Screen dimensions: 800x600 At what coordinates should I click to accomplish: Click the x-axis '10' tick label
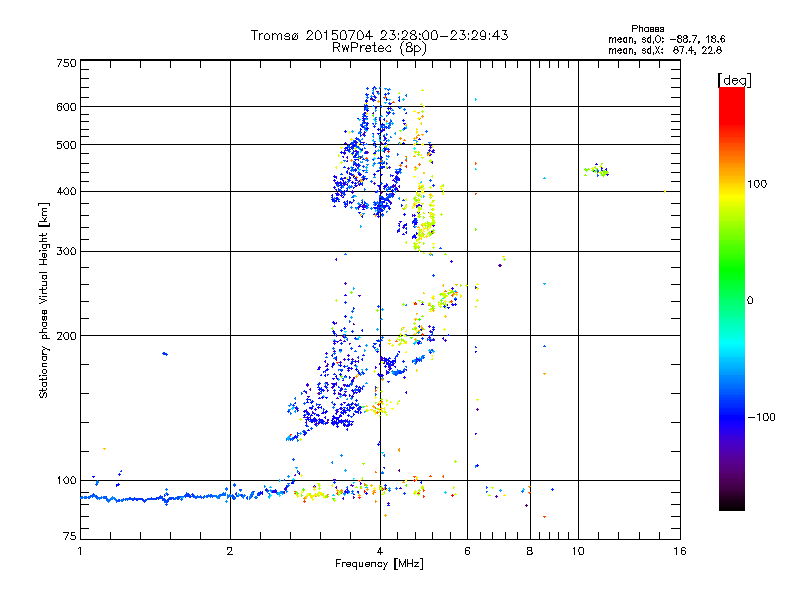tap(578, 551)
